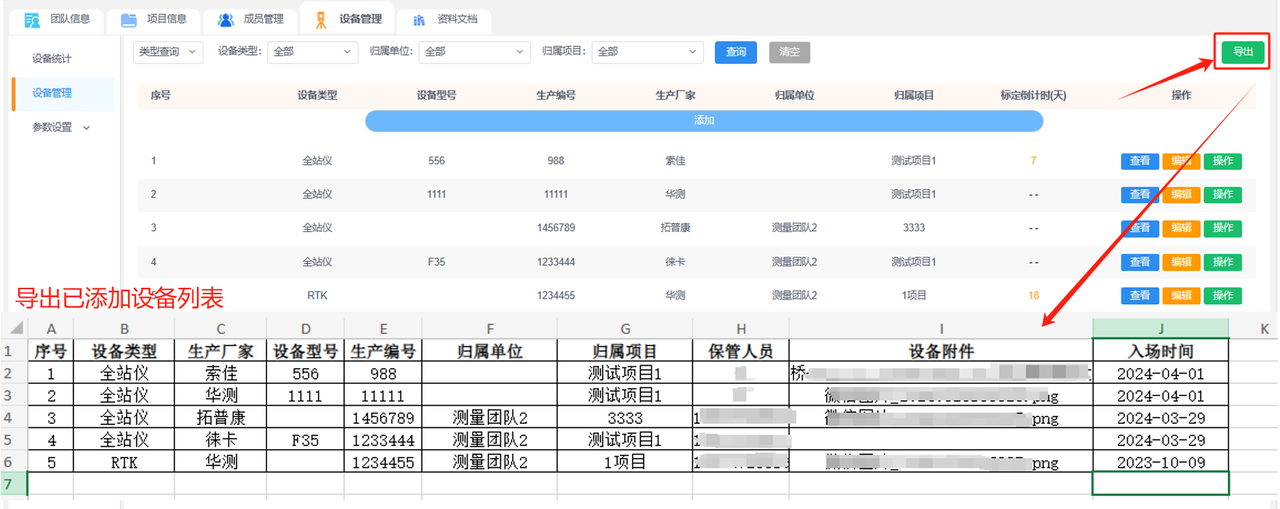Click the blue 查询 button
The image size is (1280, 509).
(x=735, y=52)
